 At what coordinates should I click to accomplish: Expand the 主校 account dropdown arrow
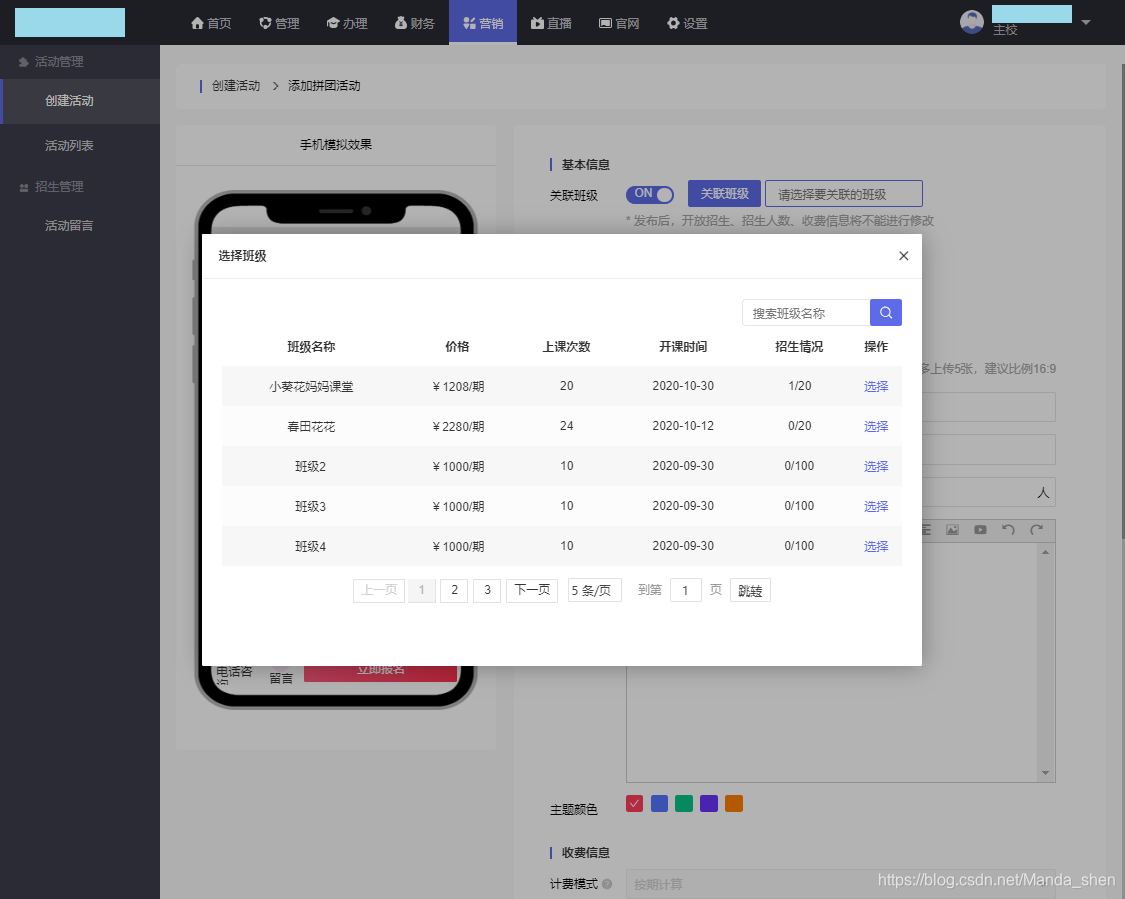(x=1086, y=23)
